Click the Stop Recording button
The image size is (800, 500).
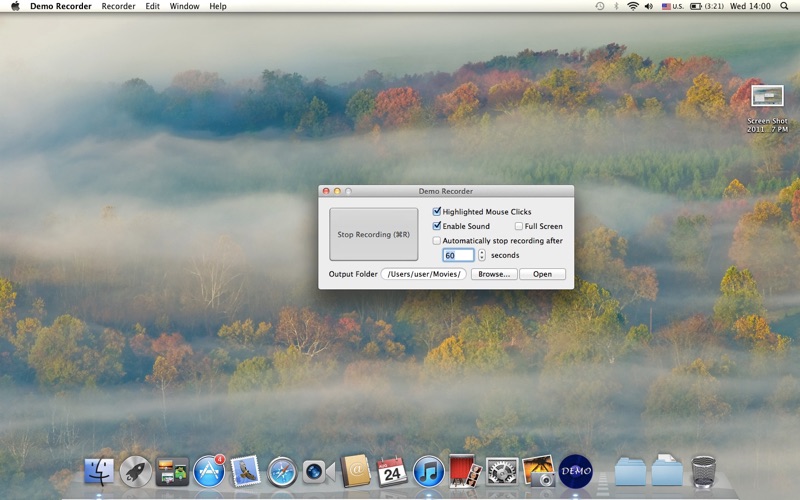point(373,234)
